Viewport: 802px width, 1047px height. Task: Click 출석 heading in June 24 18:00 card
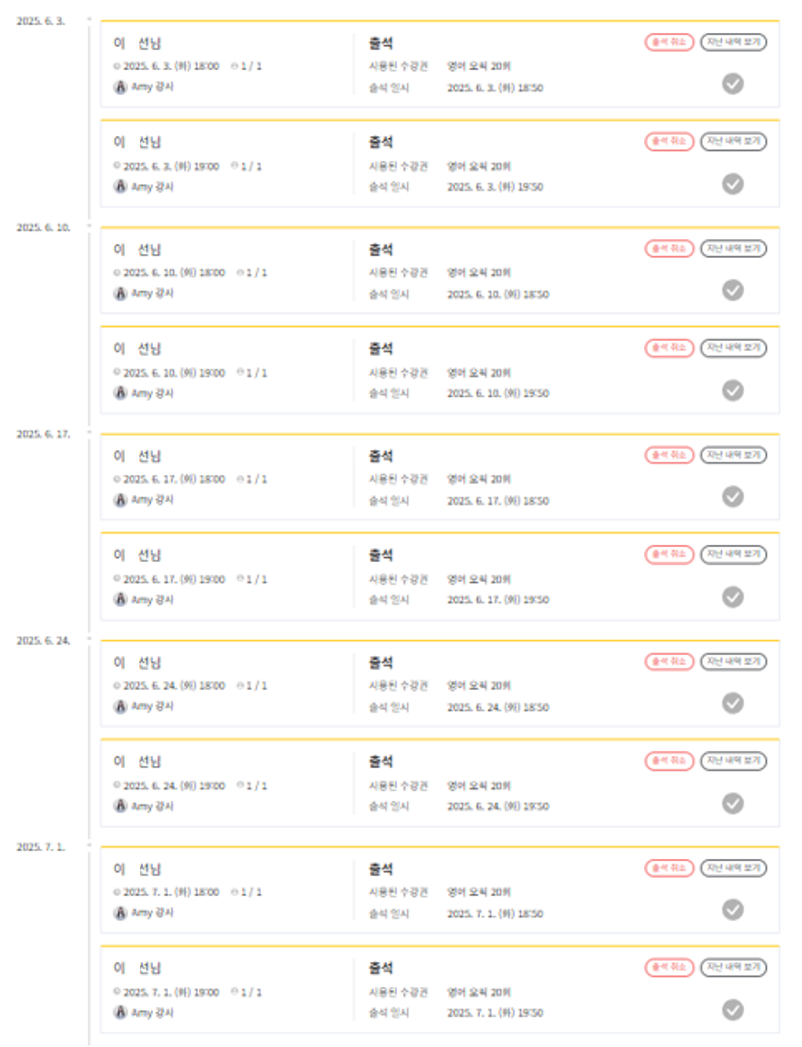tap(381, 663)
